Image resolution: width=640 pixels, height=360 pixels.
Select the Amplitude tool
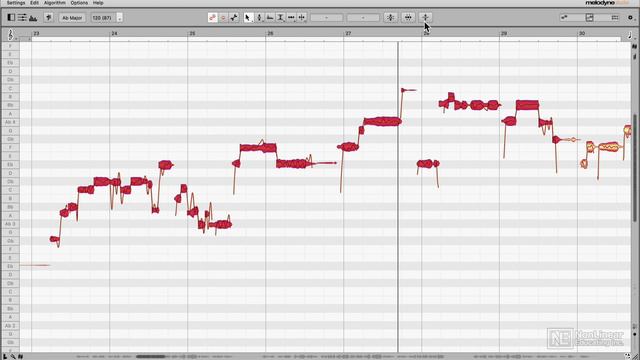coord(280,18)
